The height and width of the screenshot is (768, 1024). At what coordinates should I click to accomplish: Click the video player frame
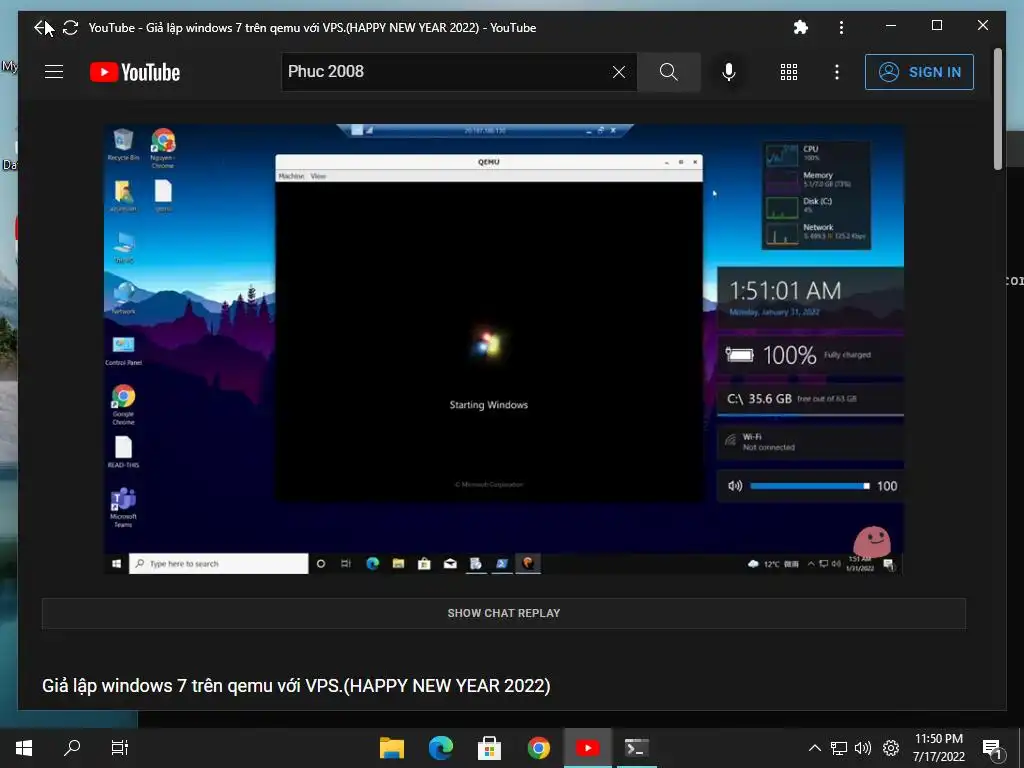tap(504, 349)
